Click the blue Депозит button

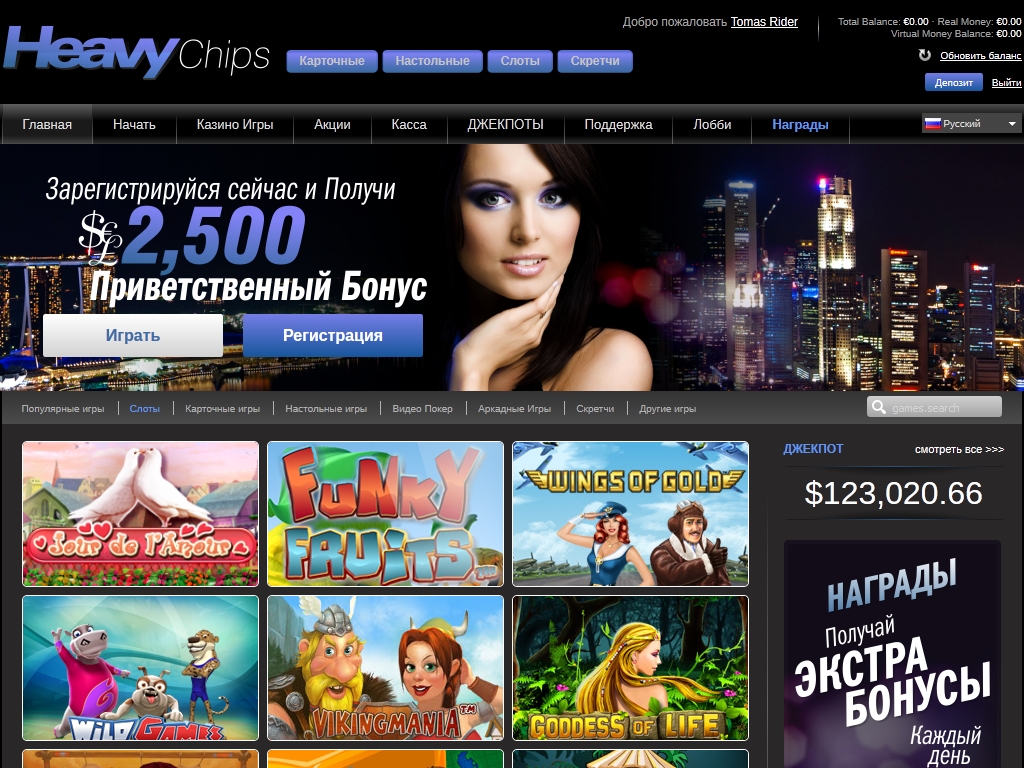tap(953, 82)
